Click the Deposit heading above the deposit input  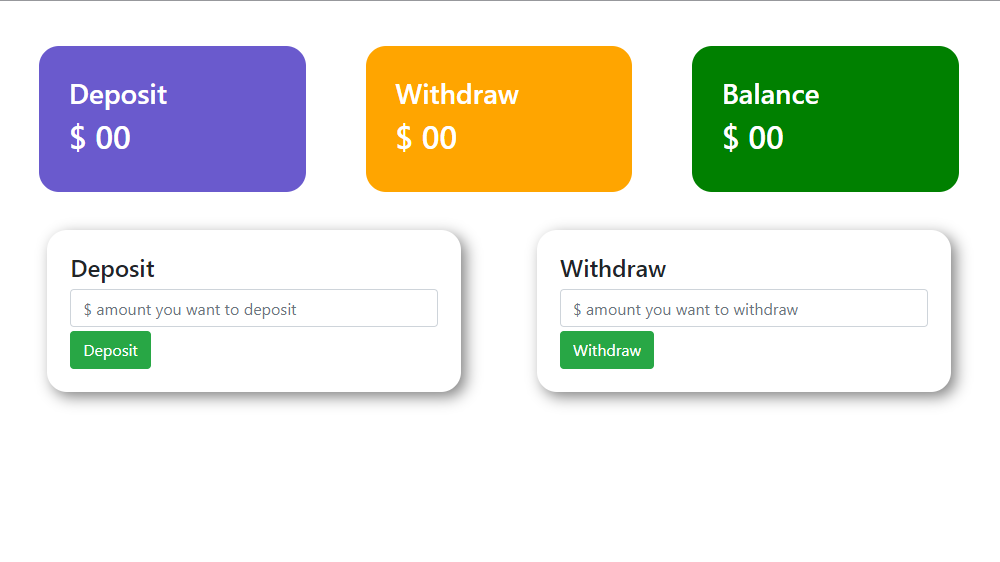coord(112,269)
